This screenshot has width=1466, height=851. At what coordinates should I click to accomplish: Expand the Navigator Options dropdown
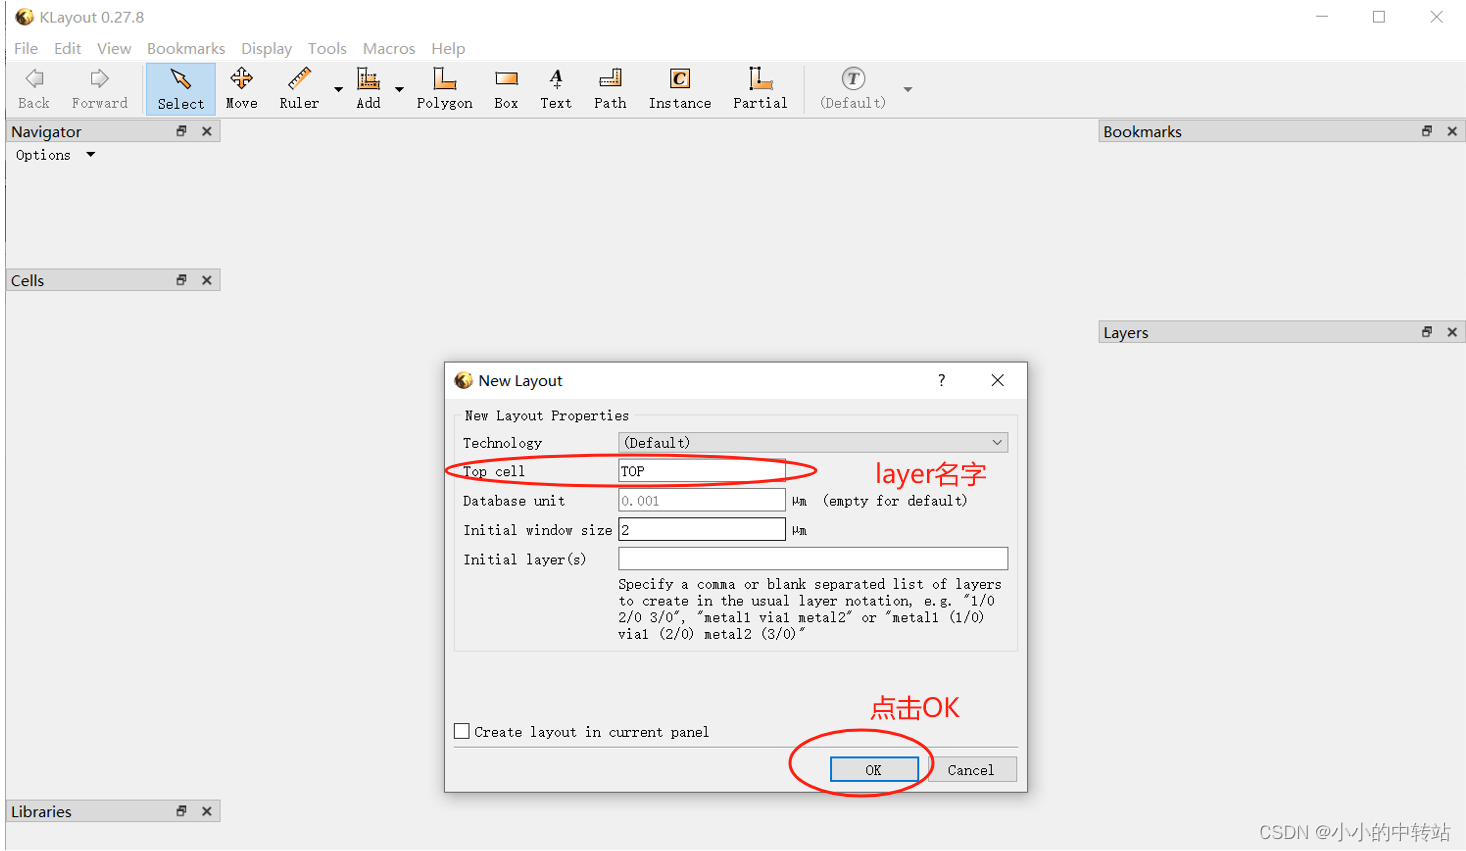(x=55, y=155)
